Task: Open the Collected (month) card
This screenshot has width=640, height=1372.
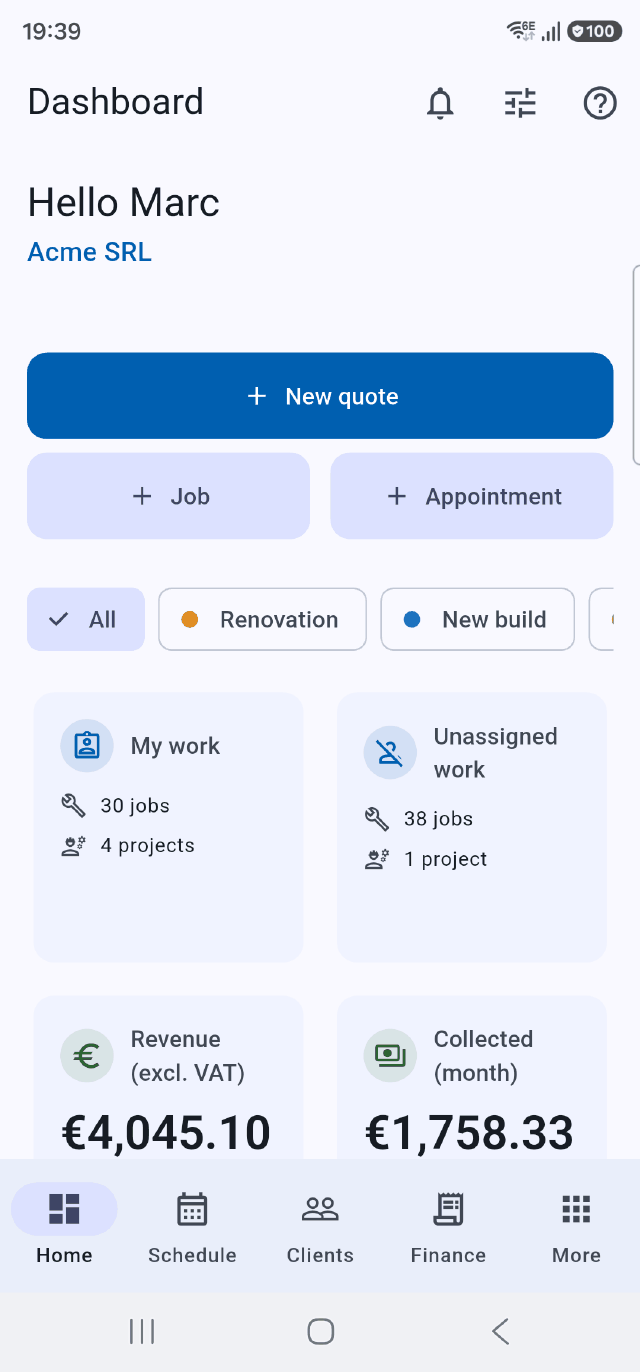Action: click(x=472, y=1077)
